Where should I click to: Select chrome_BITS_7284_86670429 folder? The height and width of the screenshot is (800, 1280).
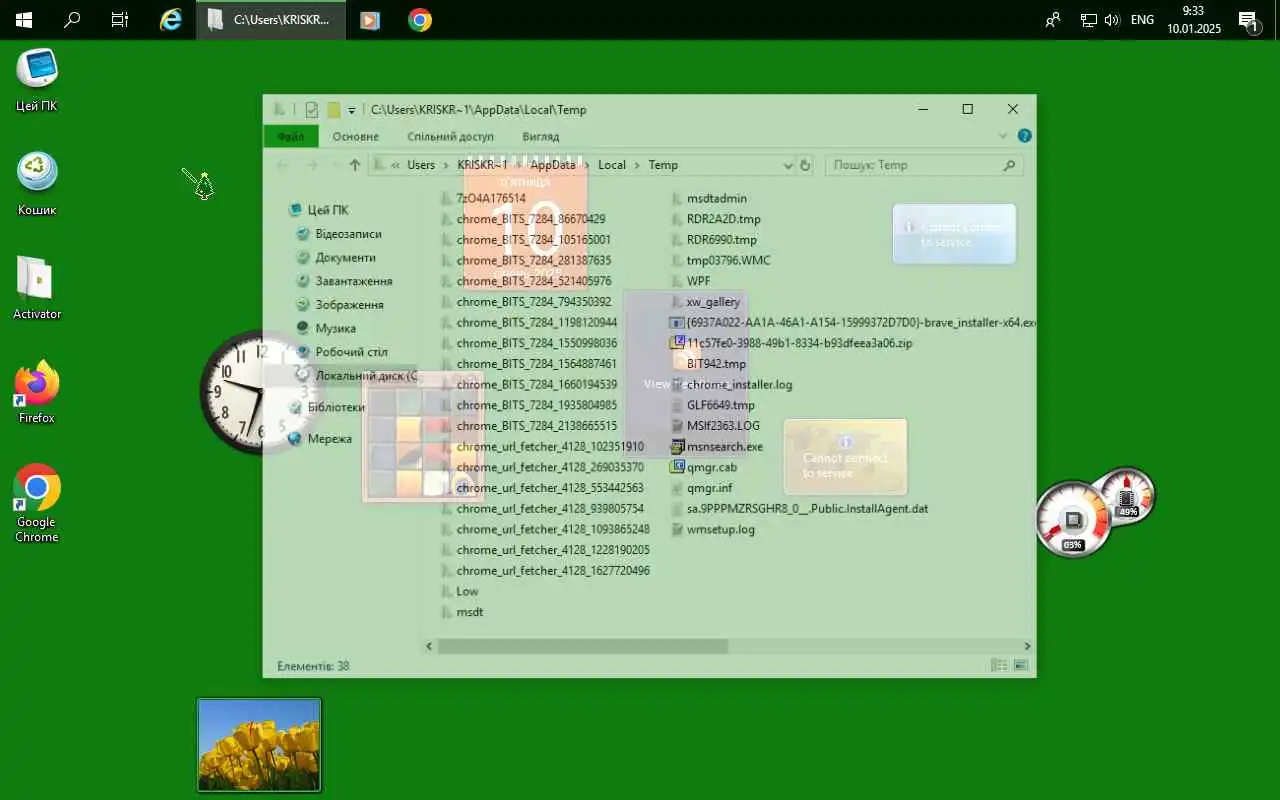pos(522,219)
